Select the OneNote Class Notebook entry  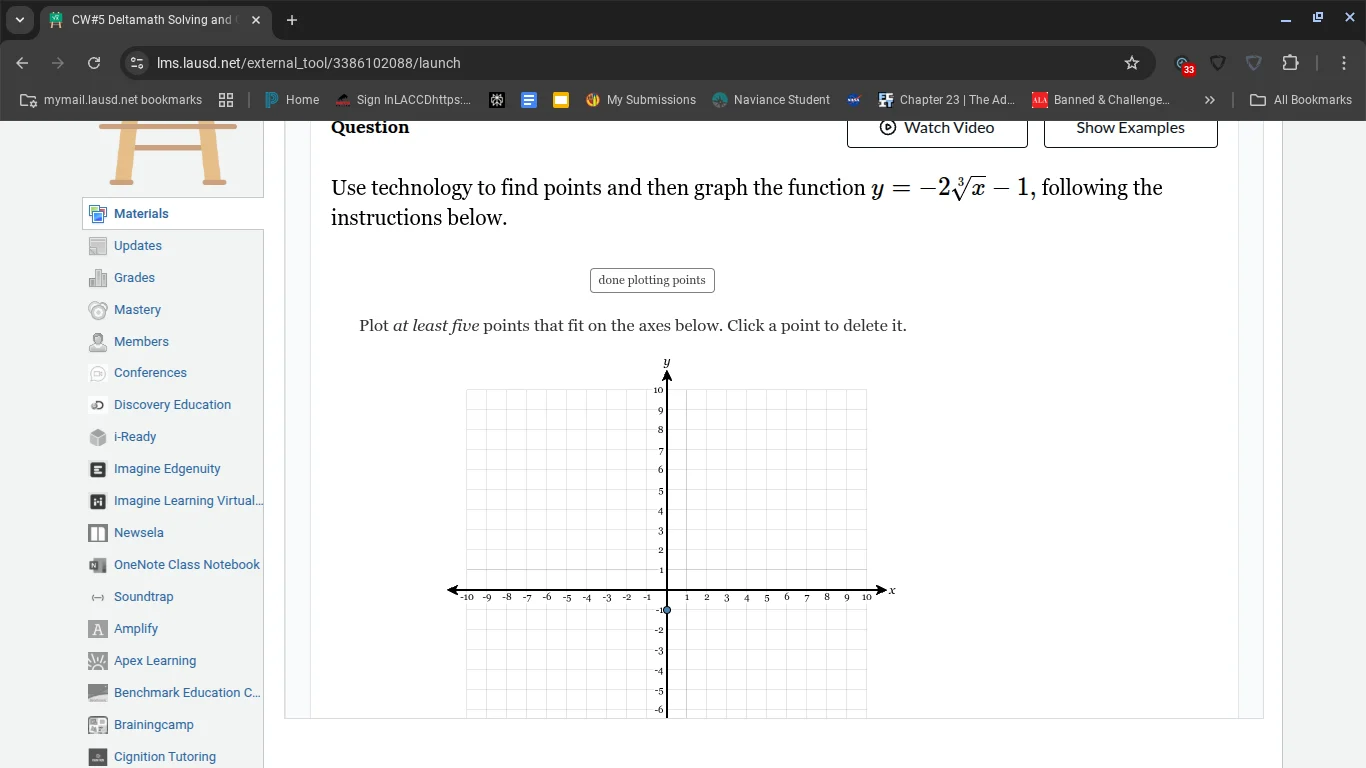187,564
